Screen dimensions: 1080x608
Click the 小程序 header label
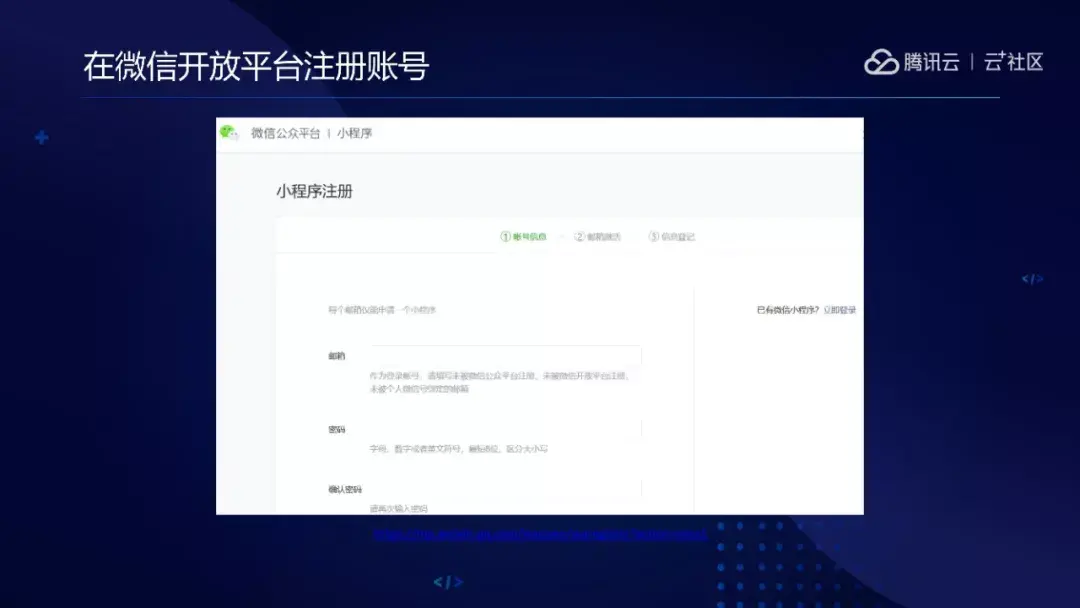[355, 134]
